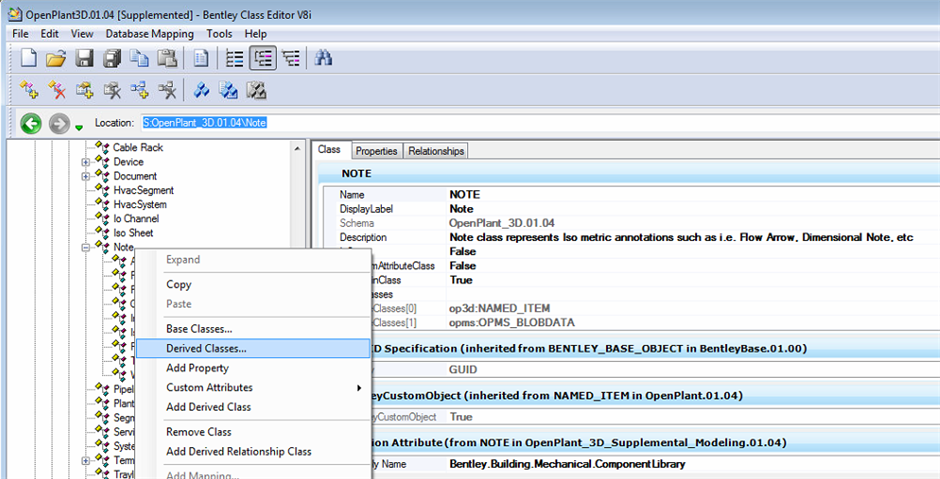
Task: Click the Bentley.Building.Mechanical.ComponentLibrary value
Action: (x=567, y=465)
